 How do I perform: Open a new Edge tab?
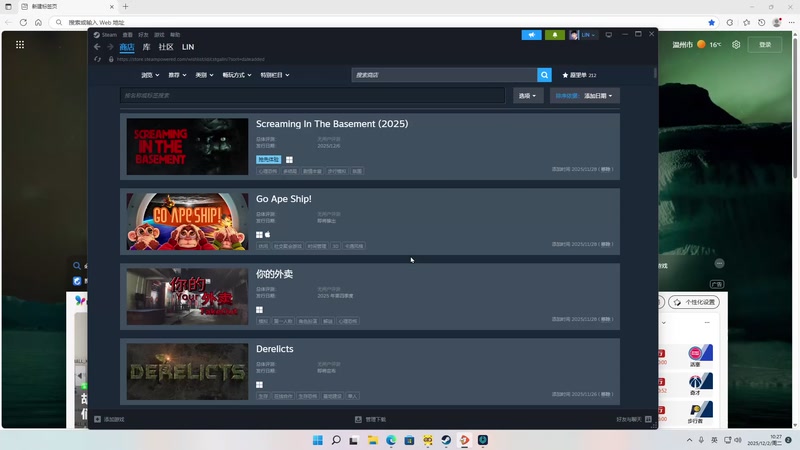[x=126, y=7]
